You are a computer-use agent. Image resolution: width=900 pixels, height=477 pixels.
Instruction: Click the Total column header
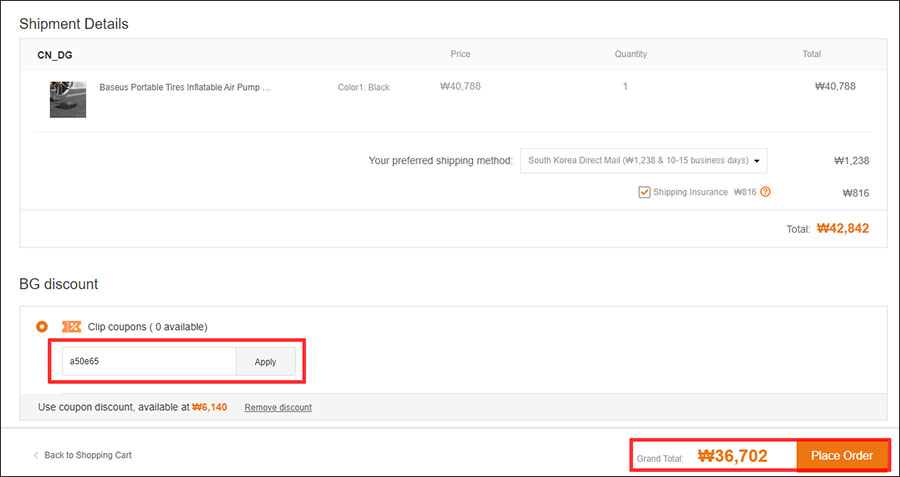click(x=812, y=54)
